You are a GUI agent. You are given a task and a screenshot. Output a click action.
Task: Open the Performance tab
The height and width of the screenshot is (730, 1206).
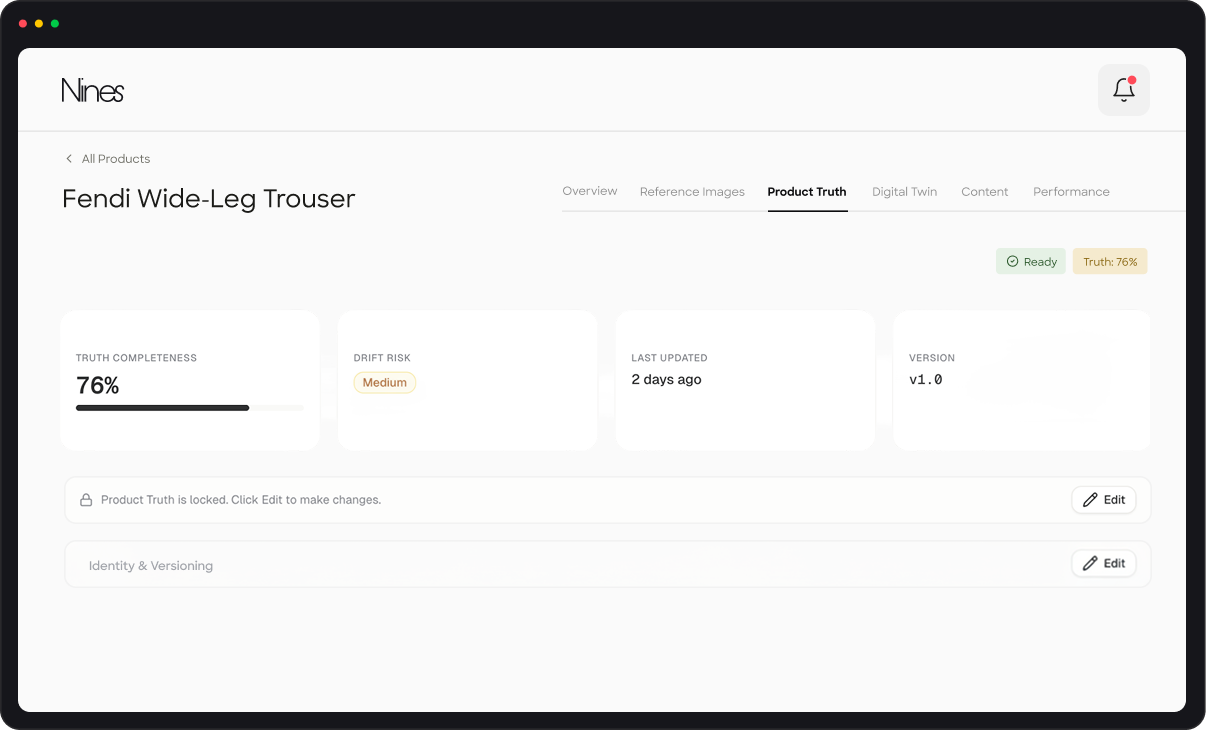pos(1071,191)
